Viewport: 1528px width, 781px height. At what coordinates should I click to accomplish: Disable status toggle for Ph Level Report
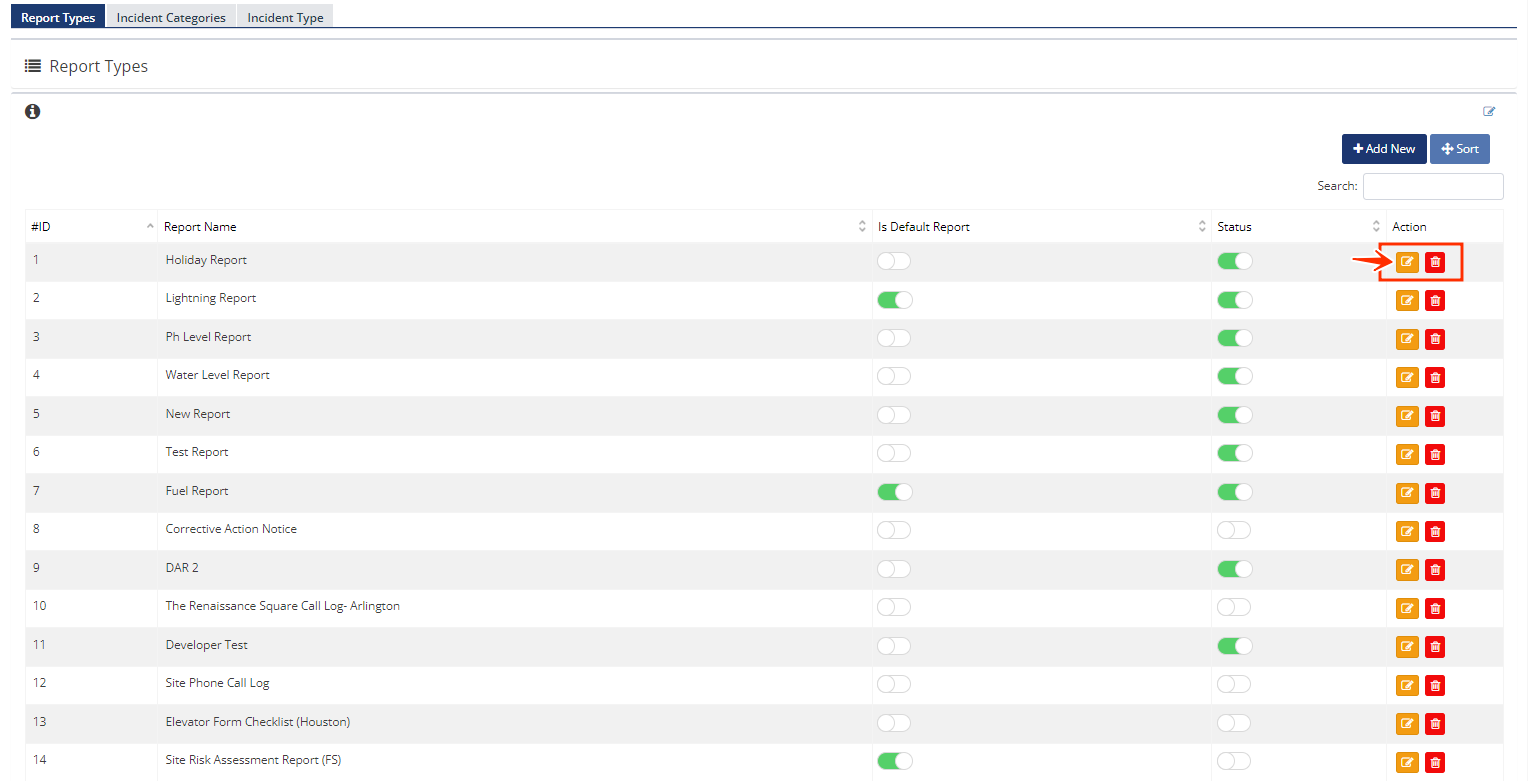coord(1234,338)
